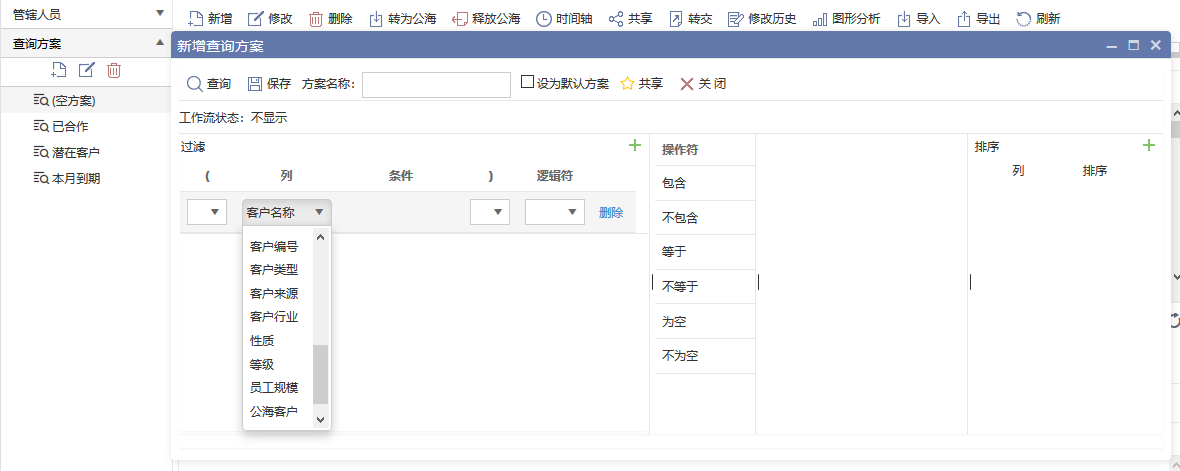1180x471 pixels.
Task: Click the edit query scheme icon in sidebar
Action: coord(87,70)
